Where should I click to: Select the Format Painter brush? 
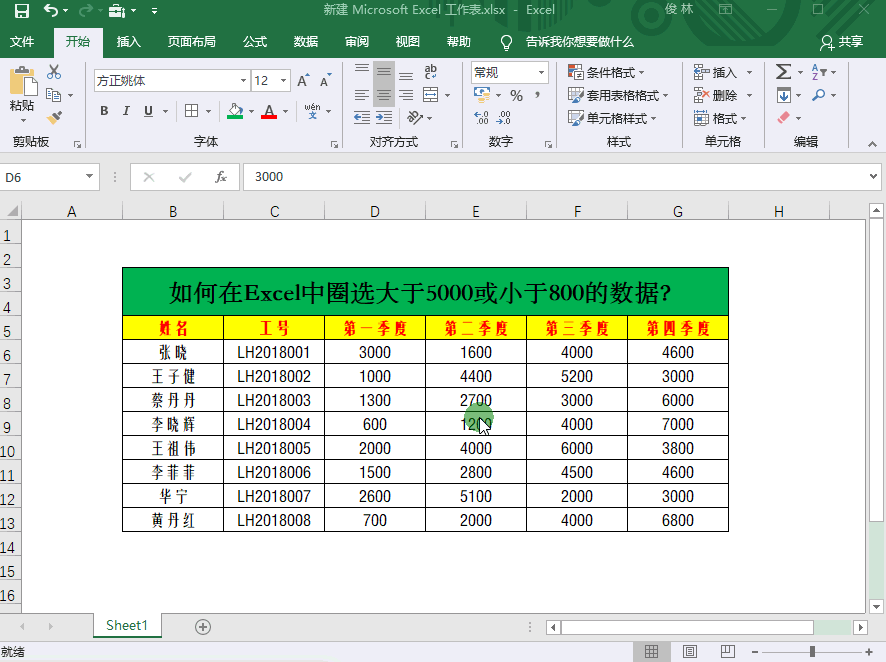click(54, 117)
